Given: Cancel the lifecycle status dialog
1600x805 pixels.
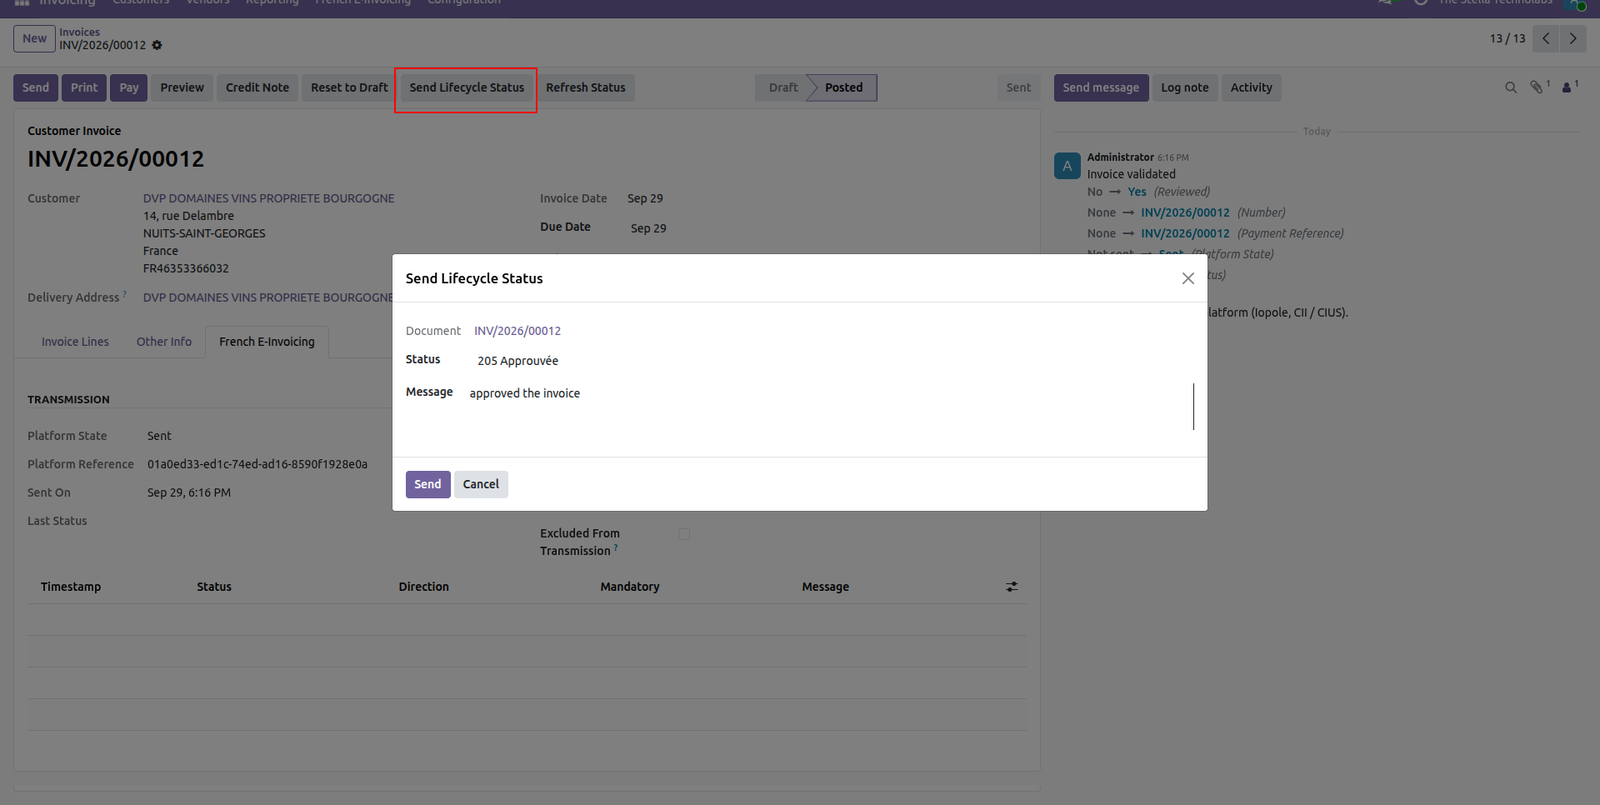Looking at the screenshot, I should coord(481,484).
